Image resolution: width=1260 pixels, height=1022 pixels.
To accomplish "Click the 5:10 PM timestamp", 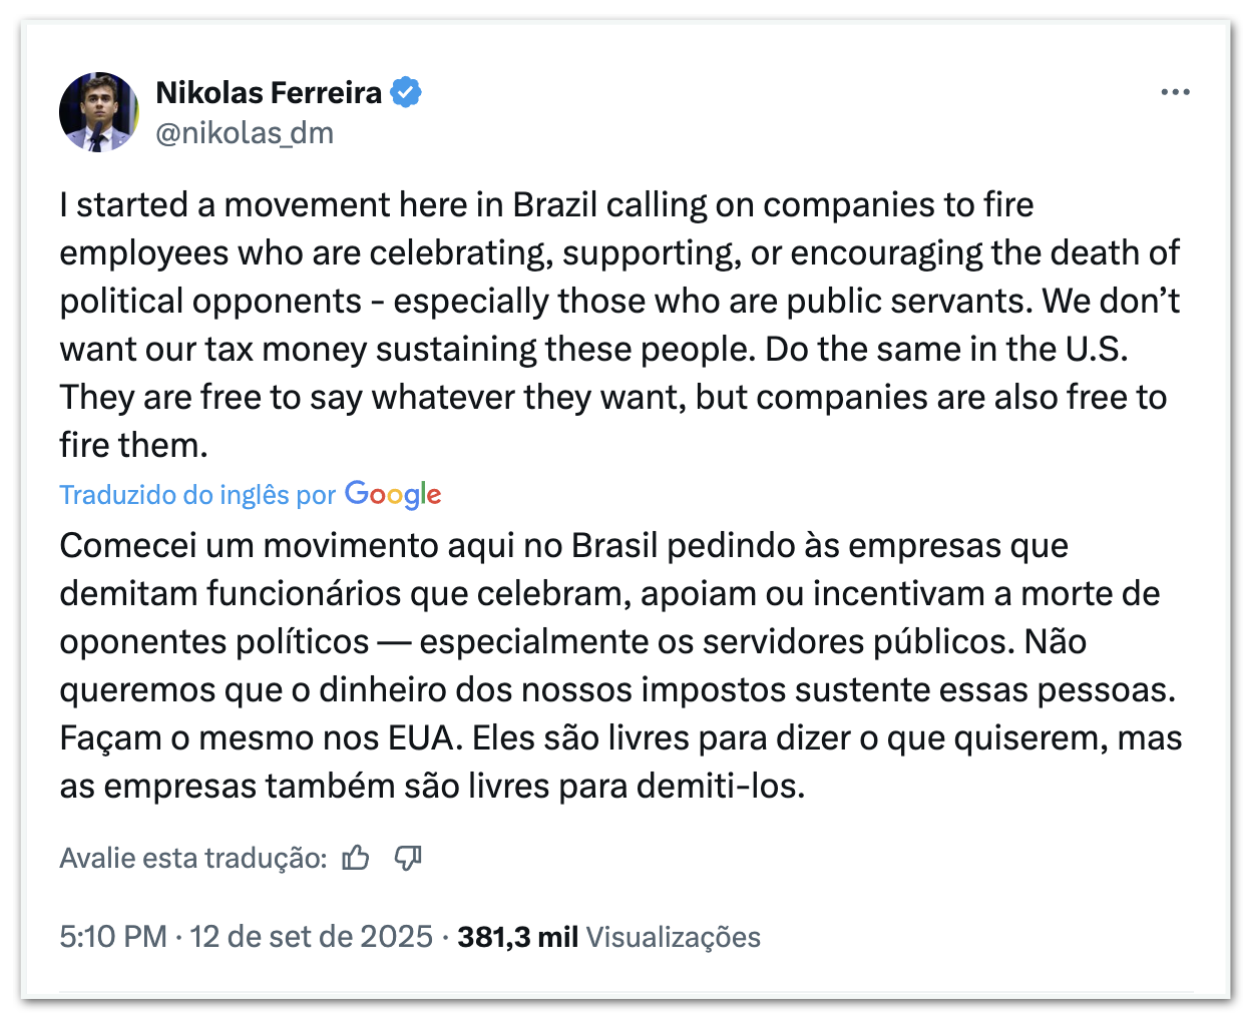I will (113, 937).
